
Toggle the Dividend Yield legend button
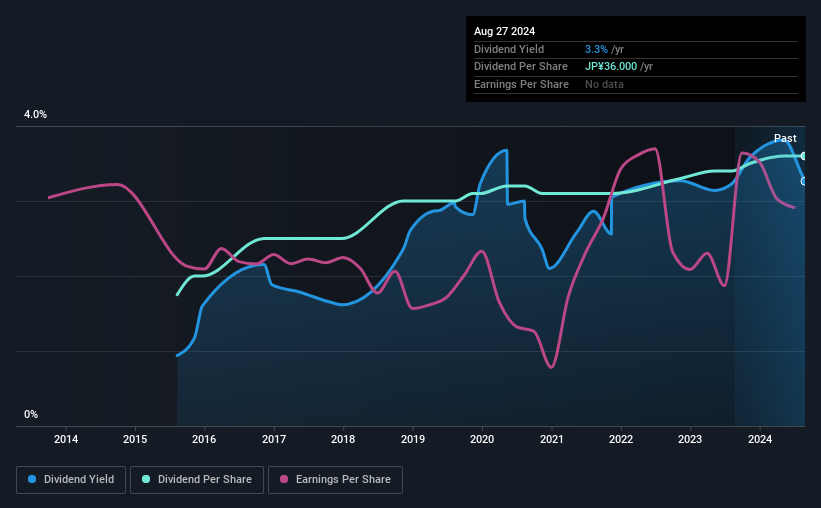pos(71,480)
